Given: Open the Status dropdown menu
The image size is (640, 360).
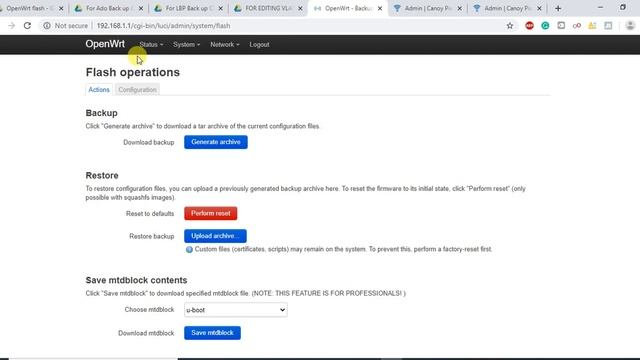Looking at the screenshot, I should click(151, 44).
